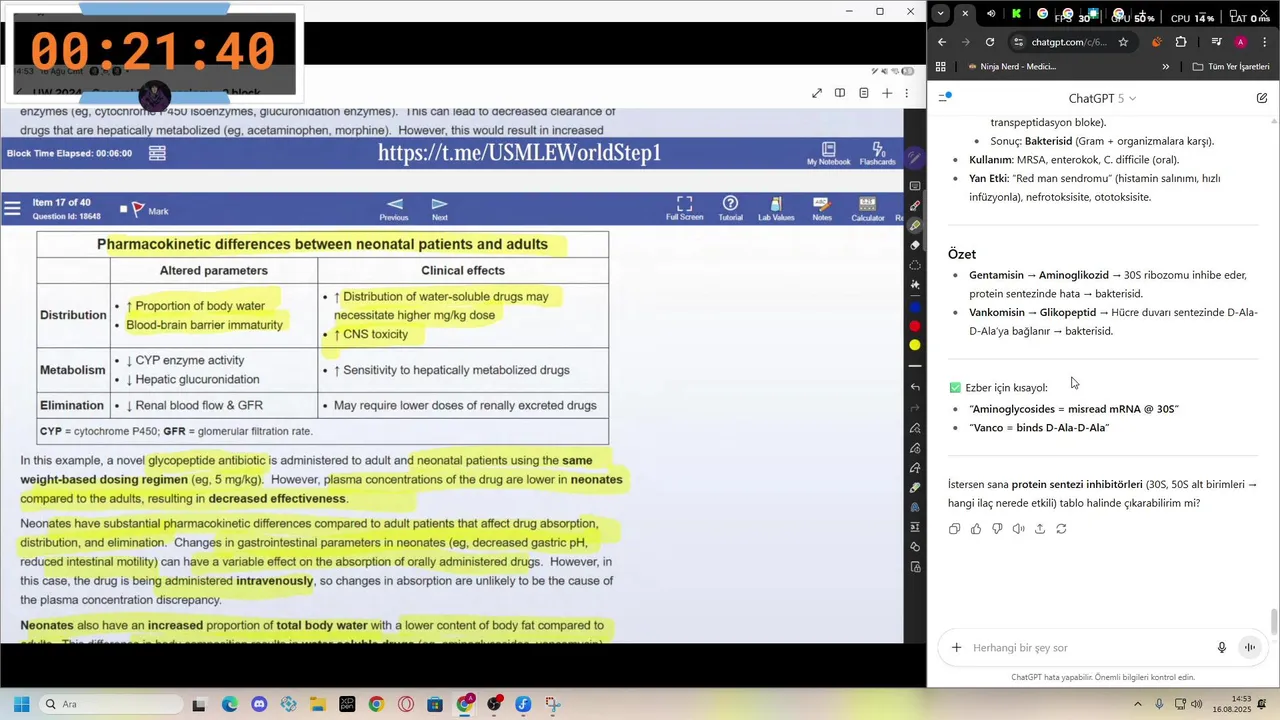
Task: Open the UWorld hamburger question list
Action: (x=12, y=209)
